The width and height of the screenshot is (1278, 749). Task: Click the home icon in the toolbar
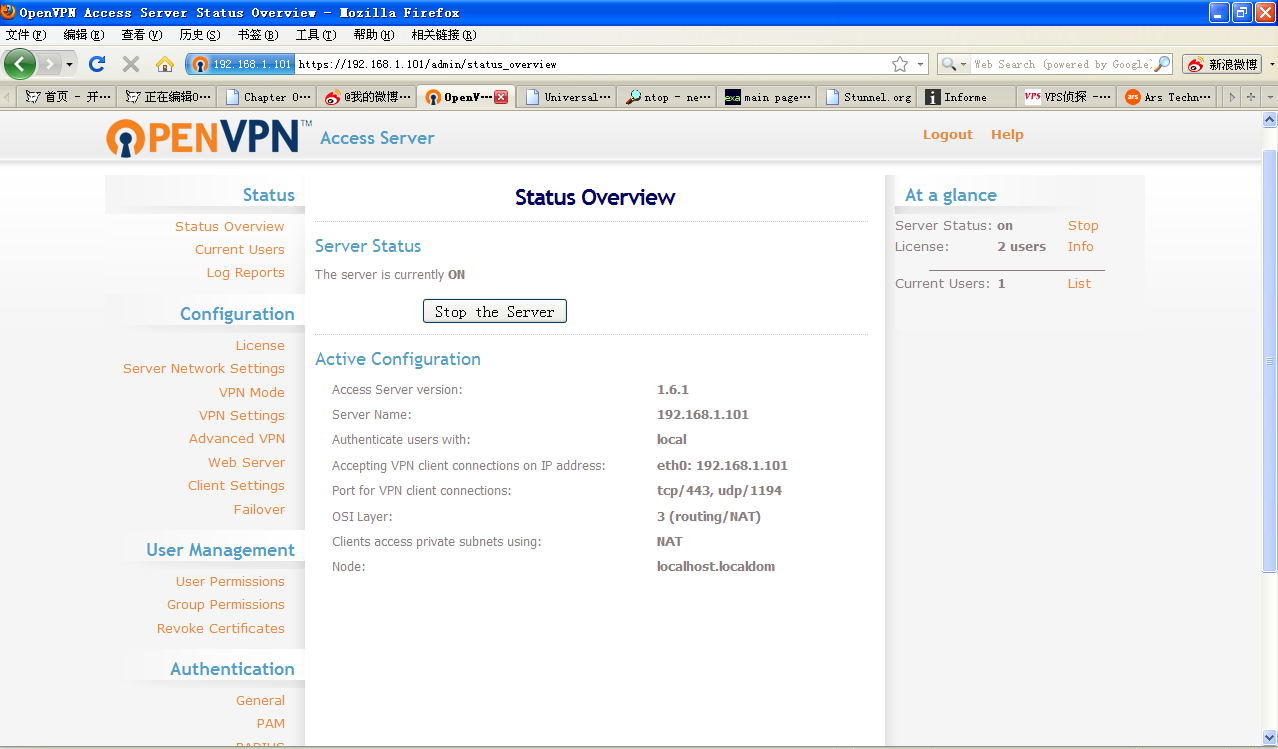pyautogui.click(x=165, y=64)
